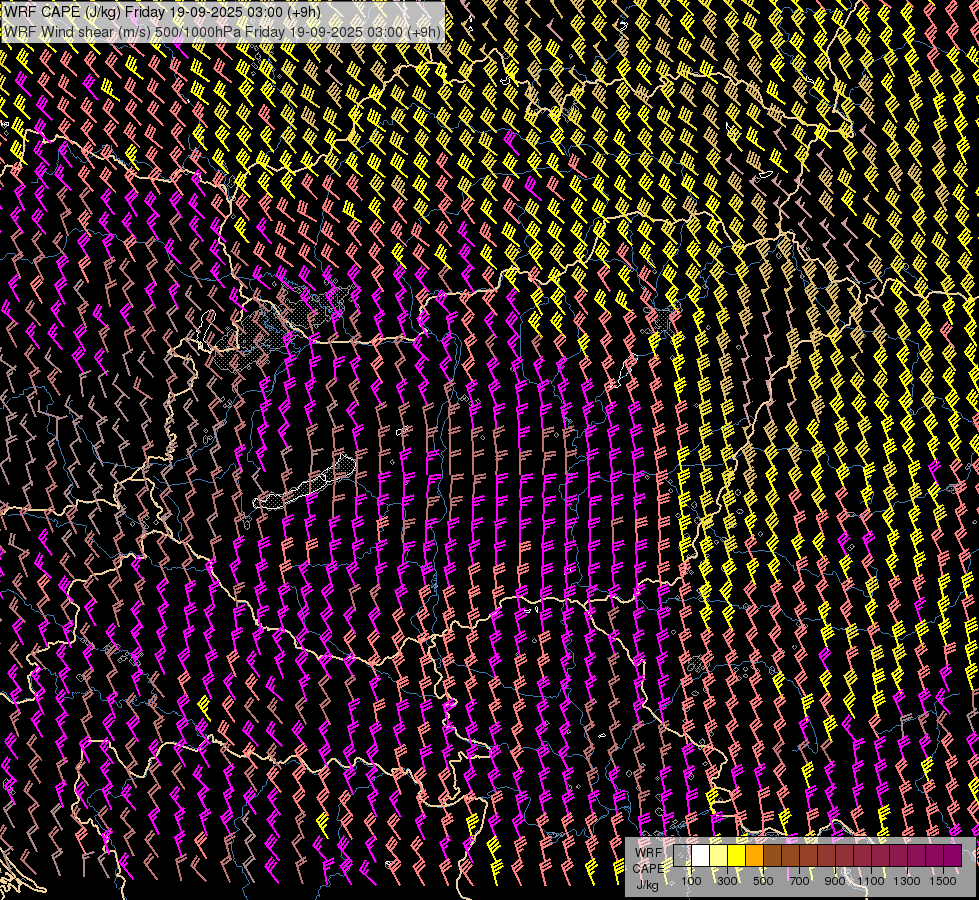The image size is (979, 900).
Task: Click the 500 legend value
Action: point(763,881)
